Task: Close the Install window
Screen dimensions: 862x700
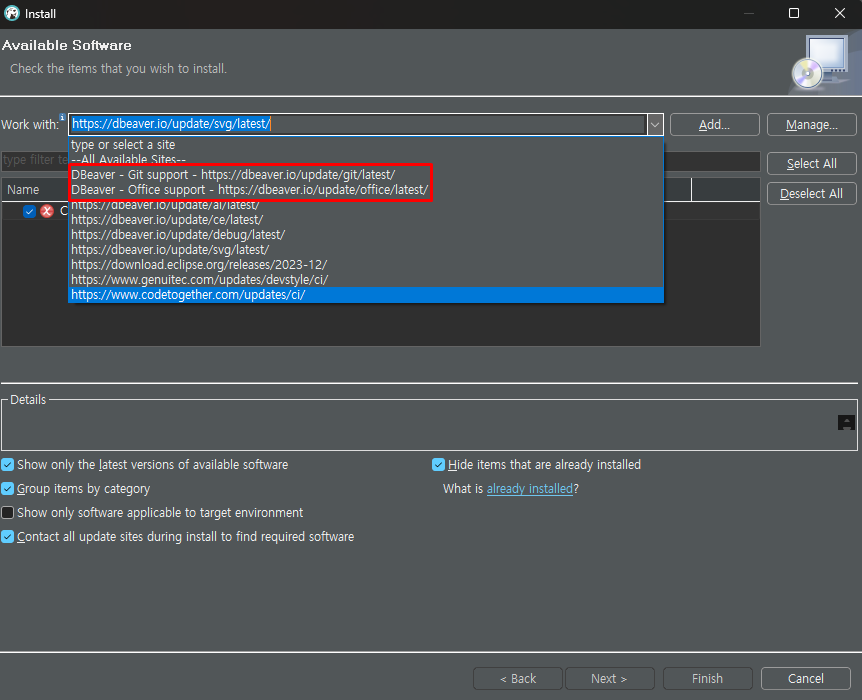Action: (x=839, y=13)
